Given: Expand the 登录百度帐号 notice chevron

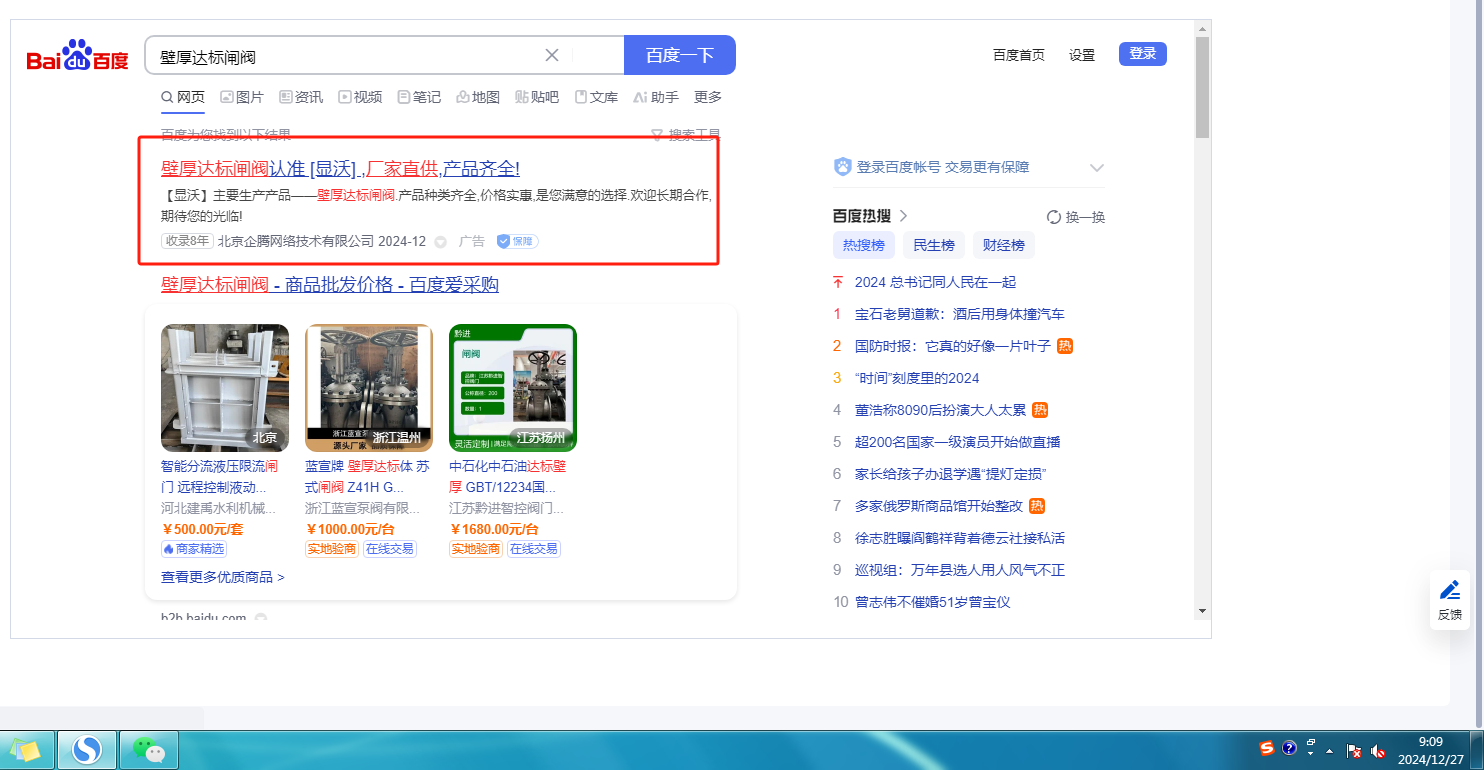Looking at the screenshot, I should (1096, 168).
